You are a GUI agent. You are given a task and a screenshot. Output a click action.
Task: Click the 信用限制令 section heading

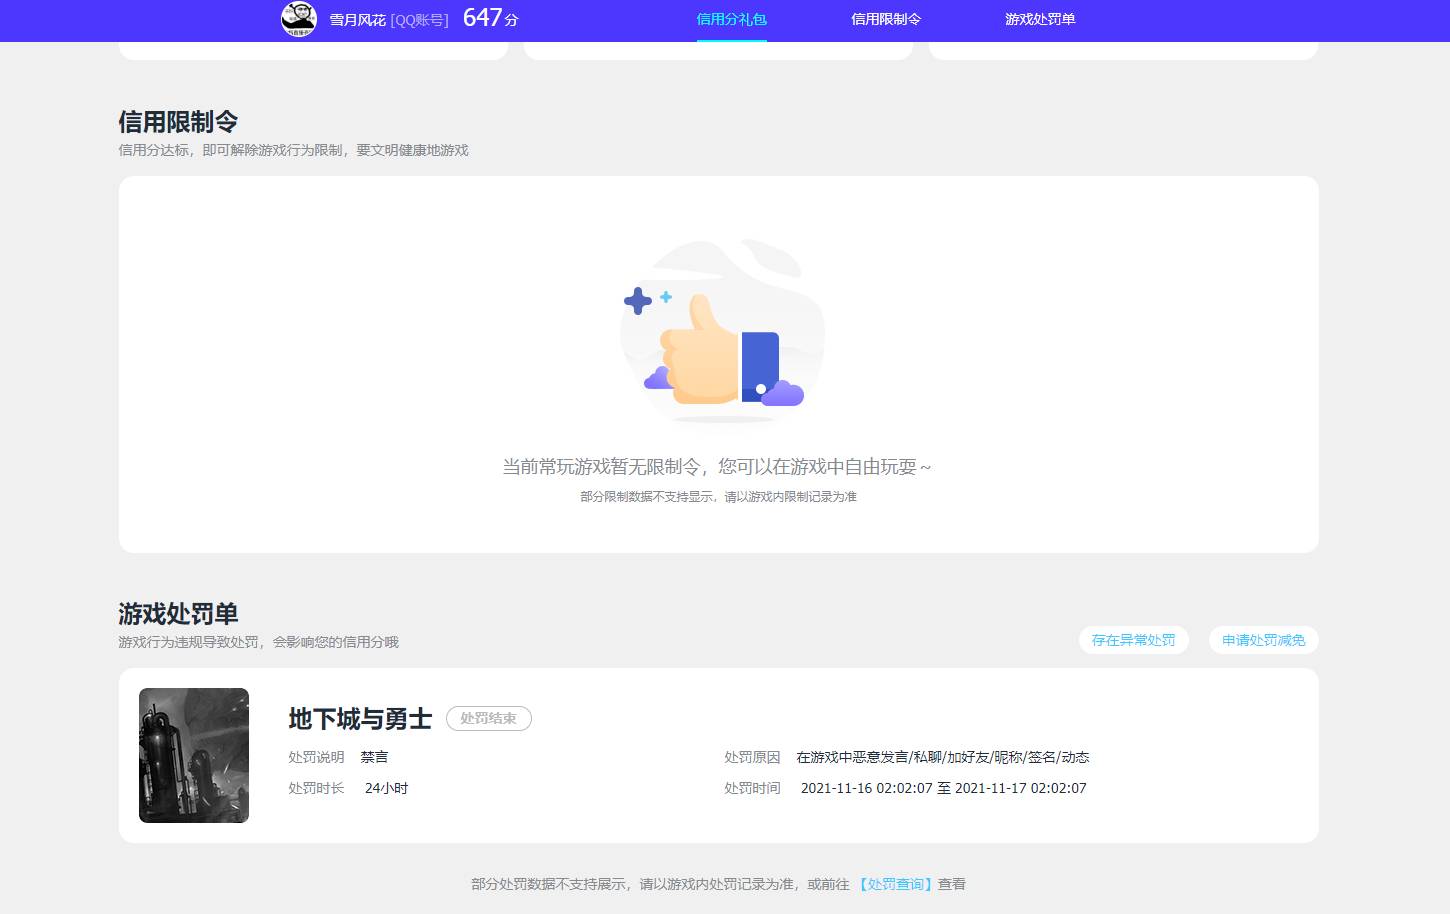178,121
